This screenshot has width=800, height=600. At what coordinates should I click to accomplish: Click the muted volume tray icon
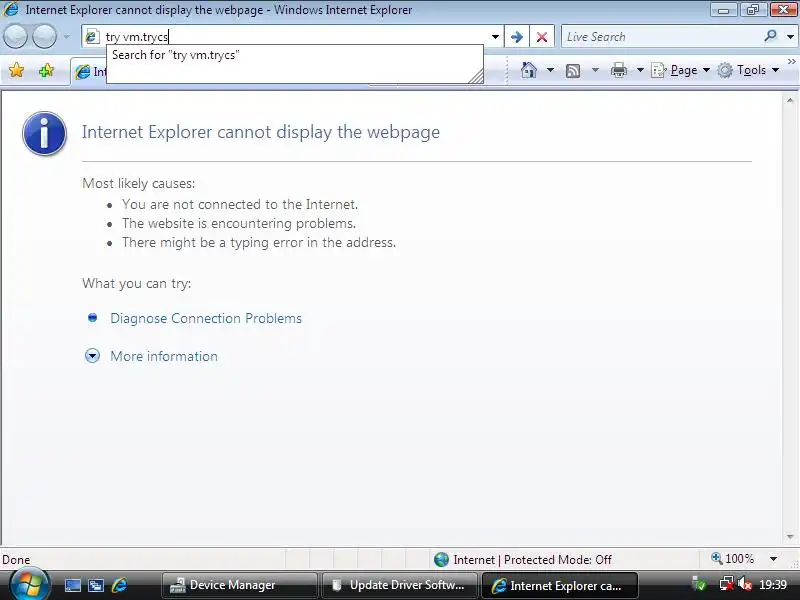point(745,585)
